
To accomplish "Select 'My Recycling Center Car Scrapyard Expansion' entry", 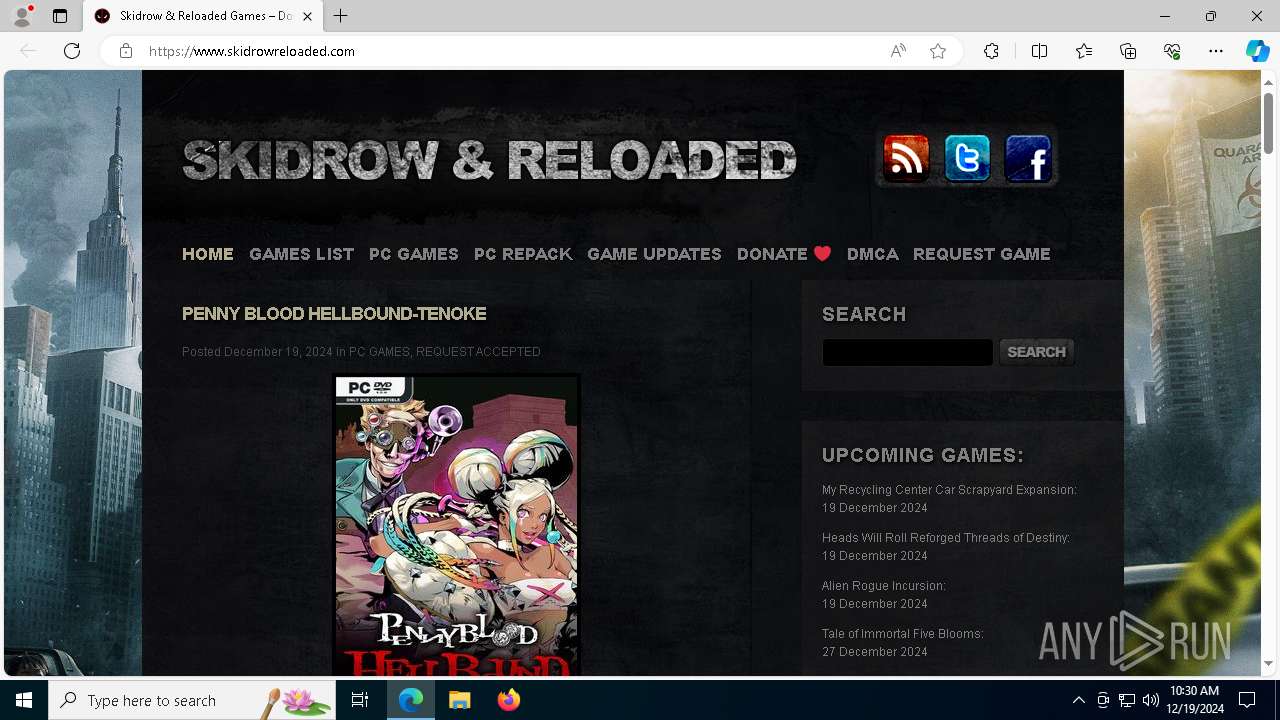I will pos(949,490).
